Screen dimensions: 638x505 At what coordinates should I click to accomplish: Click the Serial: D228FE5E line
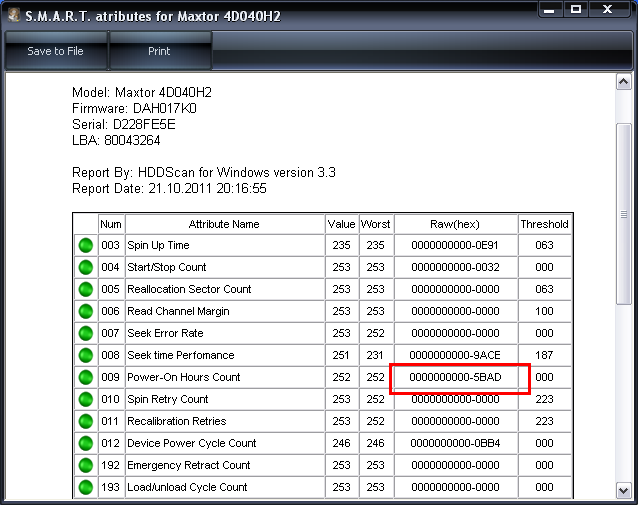click(124, 125)
